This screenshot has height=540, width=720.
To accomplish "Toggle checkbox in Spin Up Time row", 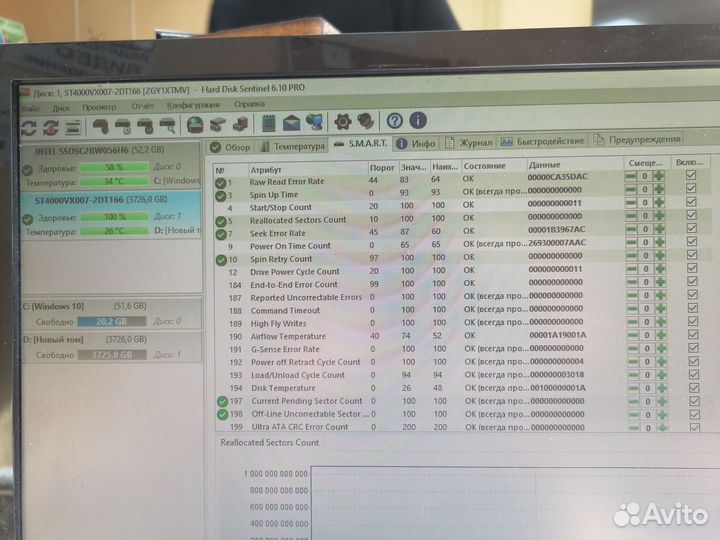I will (691, 188).
